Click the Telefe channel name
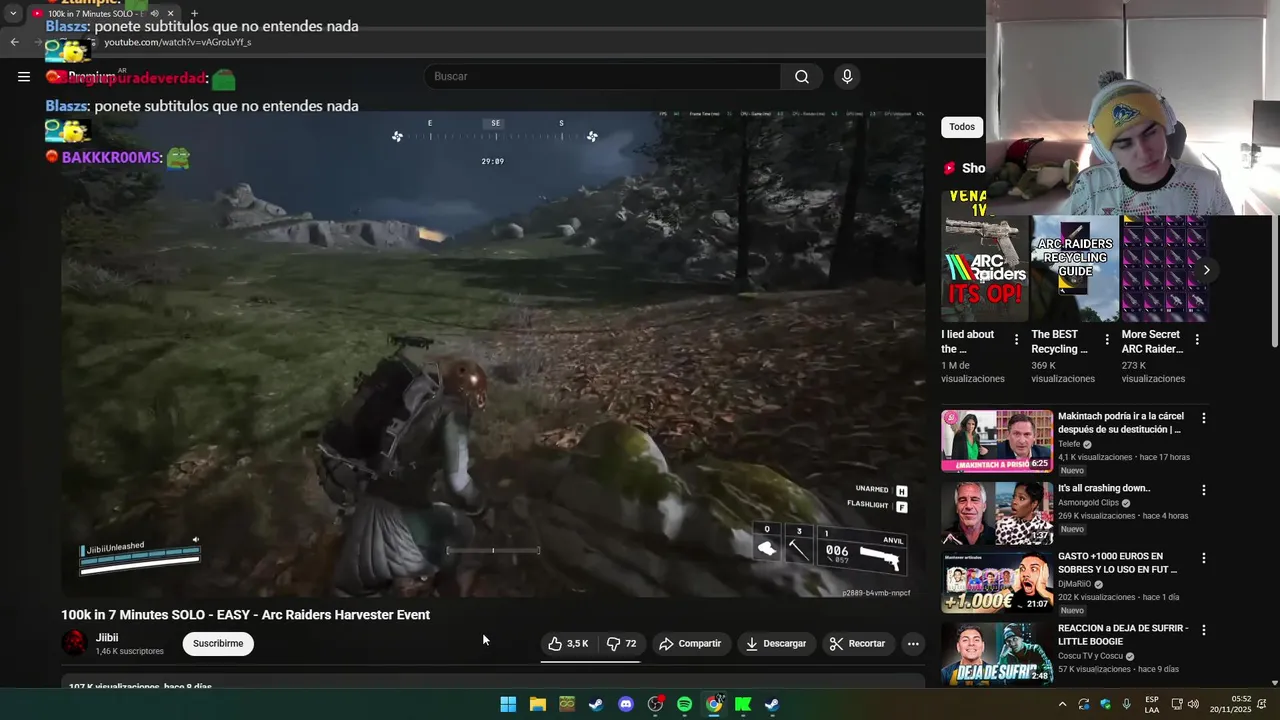The width and height of the screenshot is (1280, 720). (x=1069, y=444)
